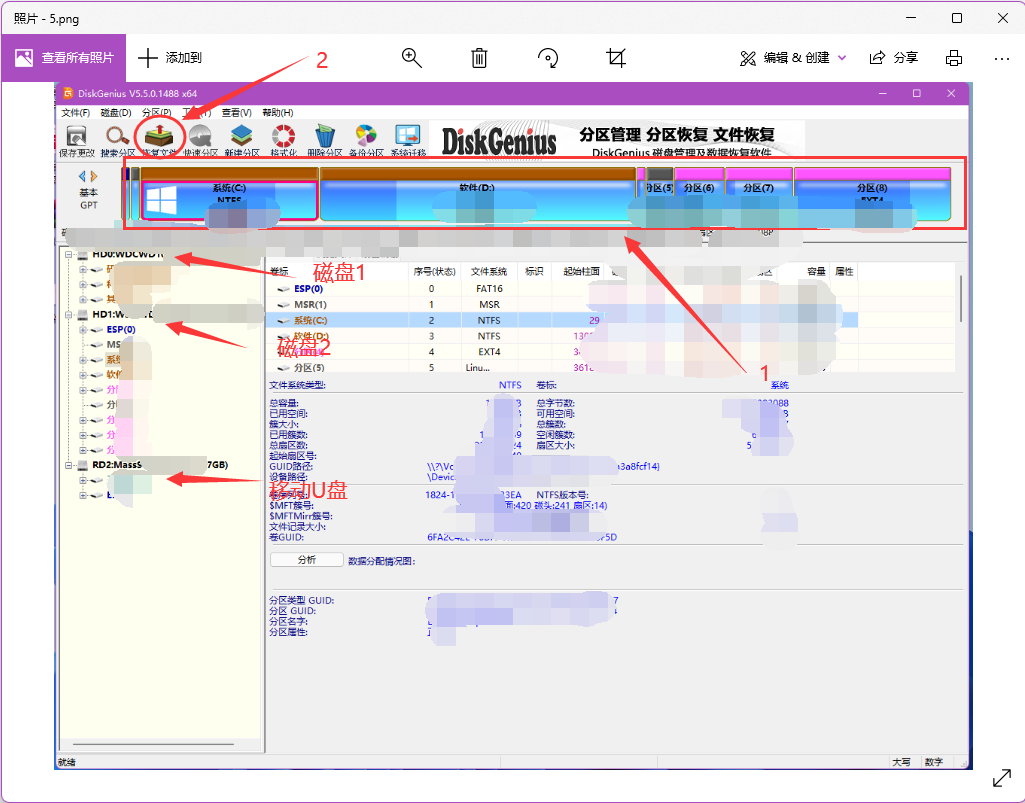Viewport: 1025px width, 803px height.
Task: Click the 文件系统 column header
Action: 489,271
